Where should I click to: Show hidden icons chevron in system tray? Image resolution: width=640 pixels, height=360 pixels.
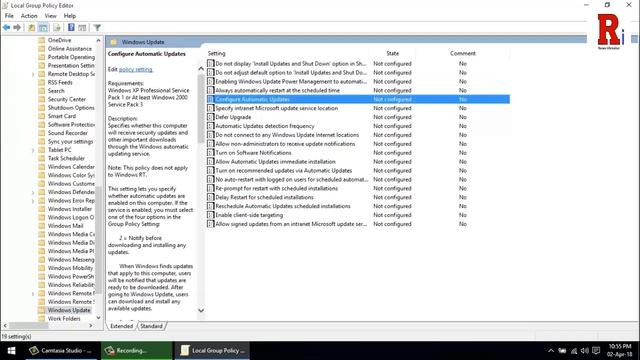tap(551, 351)
